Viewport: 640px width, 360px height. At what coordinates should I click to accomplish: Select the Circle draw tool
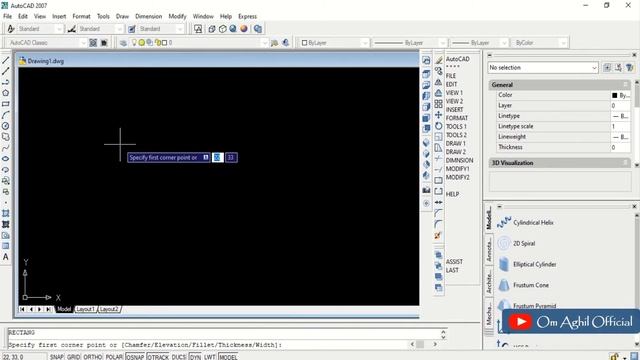6,126
